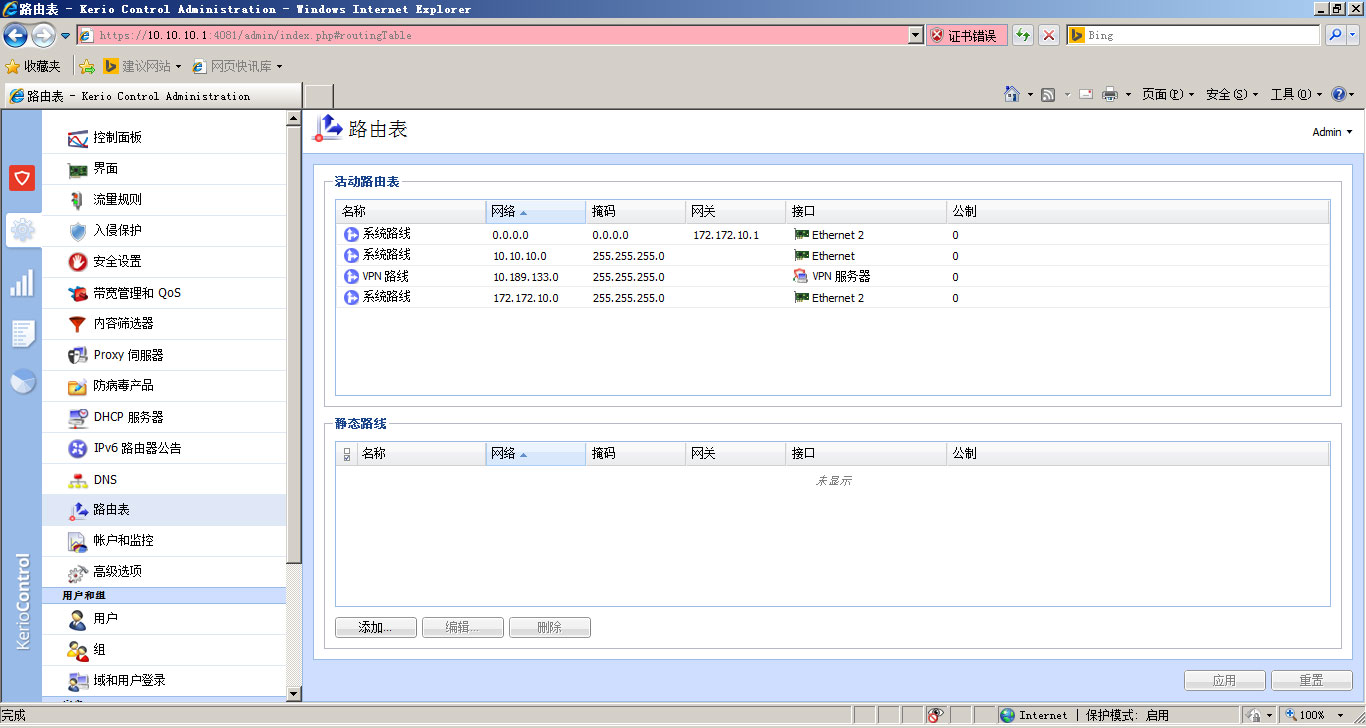Expand the address bar URL dropdown
Viewport: 1366px width, 728px height.
pyautogui.click(x=915, y=36)
